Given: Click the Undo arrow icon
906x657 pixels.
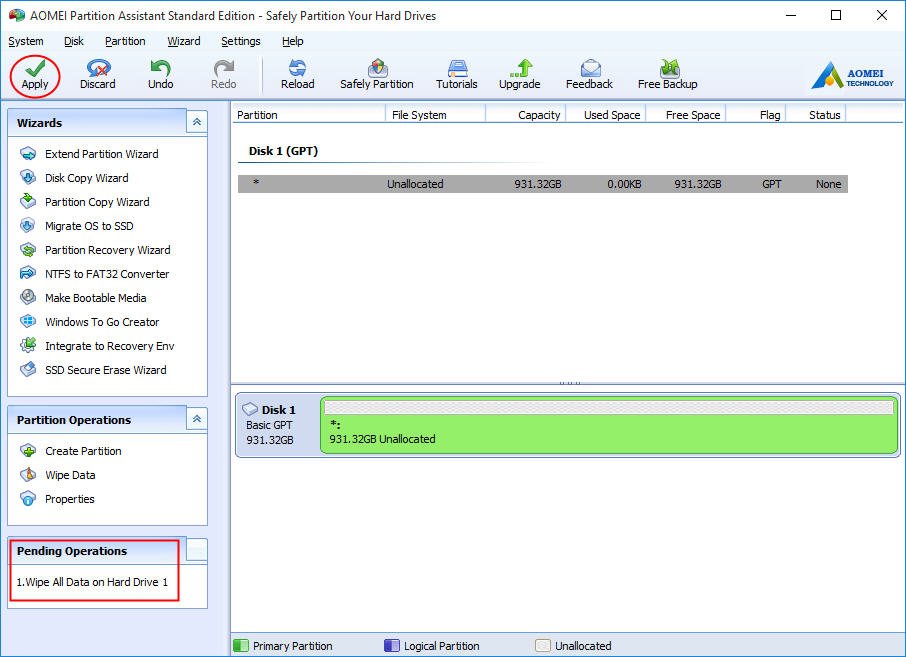Looking at the screenshot, I should point(161,68).
